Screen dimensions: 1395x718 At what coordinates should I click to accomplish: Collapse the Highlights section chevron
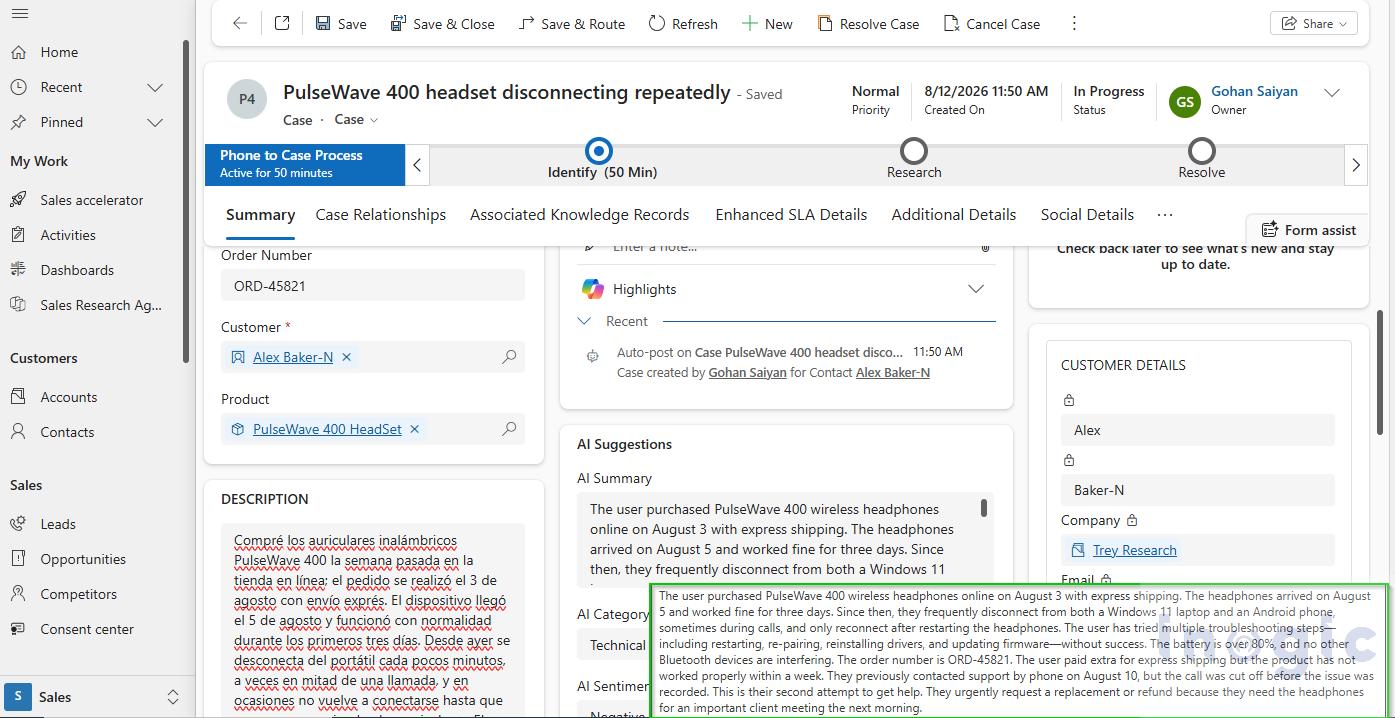click(x=976, y=289)
